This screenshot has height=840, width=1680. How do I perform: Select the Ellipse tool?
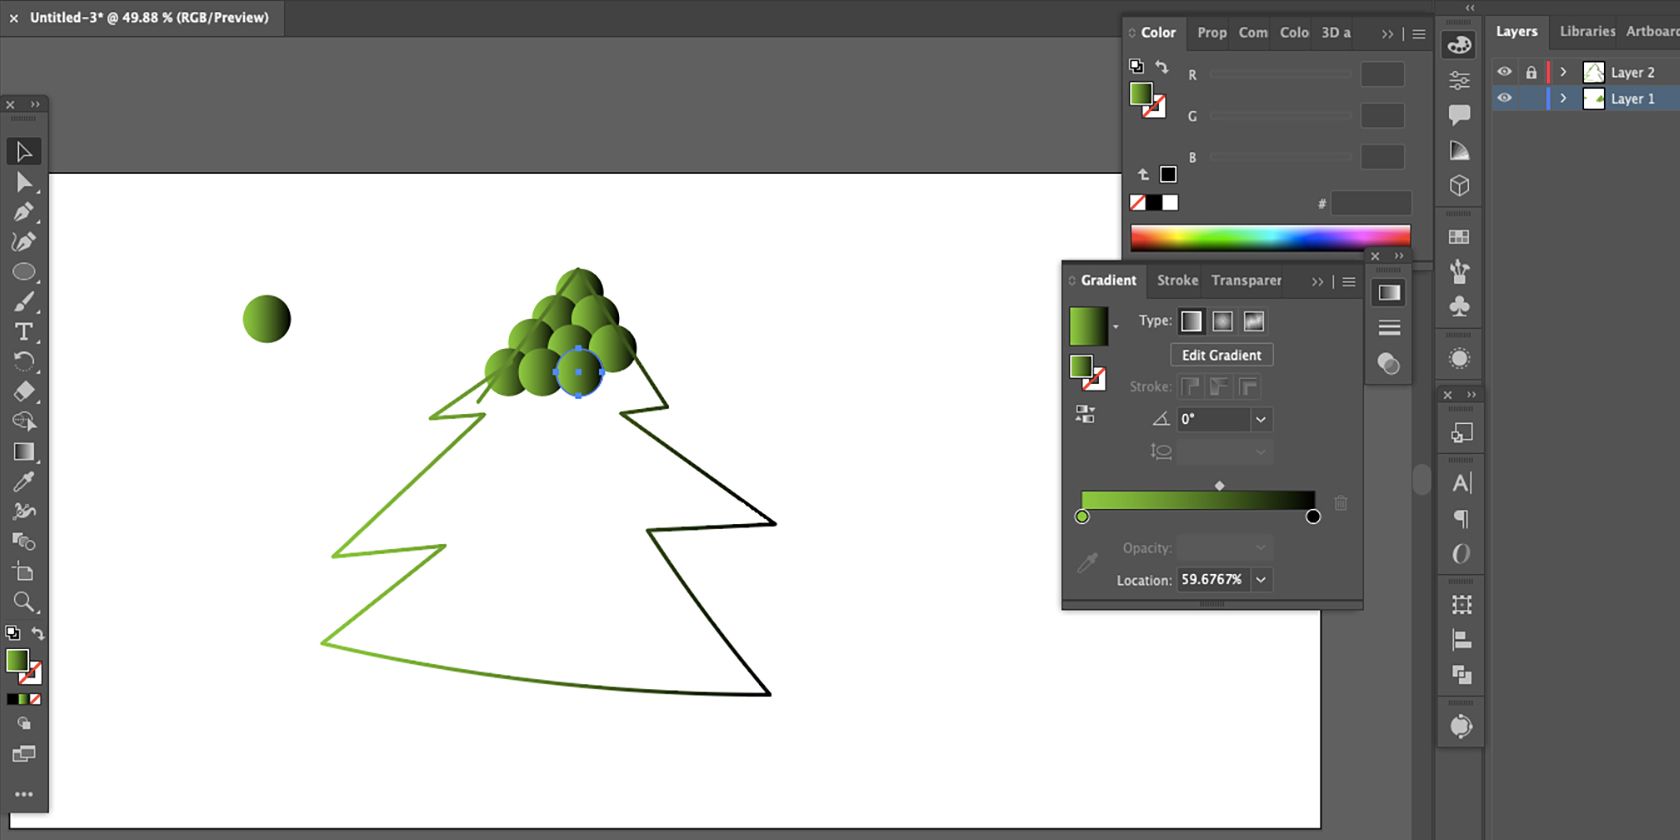tap(24, 272)
